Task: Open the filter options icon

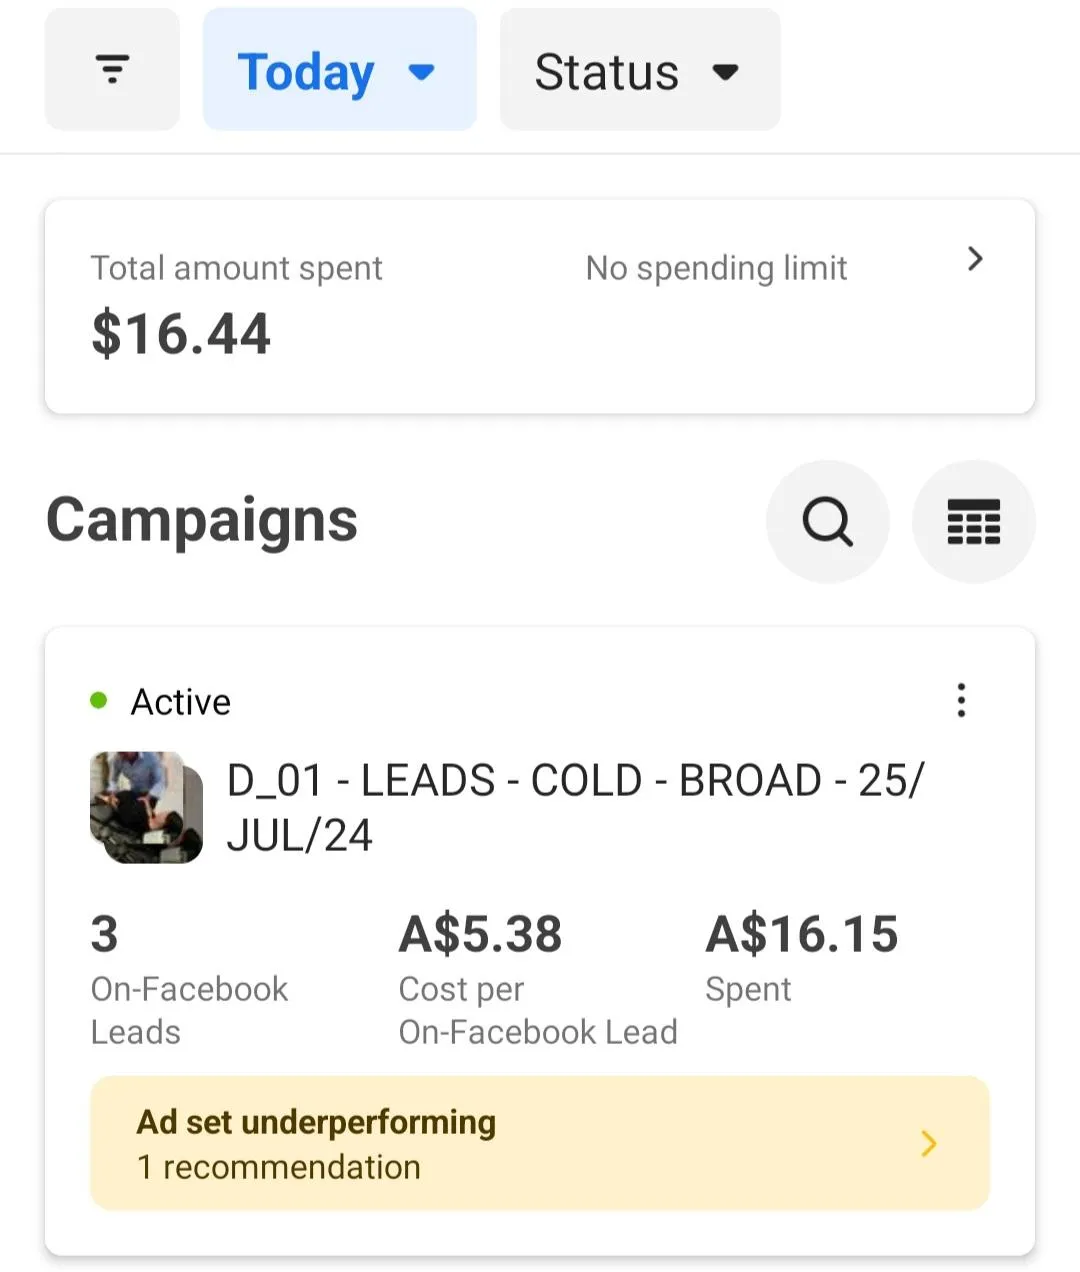Action: (112, 70)
